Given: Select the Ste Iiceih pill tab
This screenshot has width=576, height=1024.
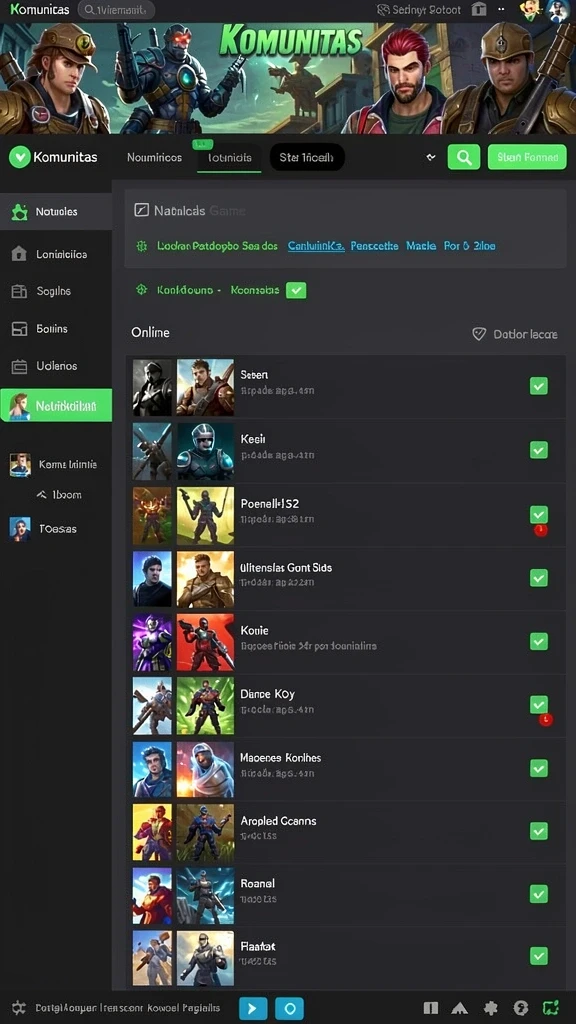Looking at the screenshot, I should [307, 157].
